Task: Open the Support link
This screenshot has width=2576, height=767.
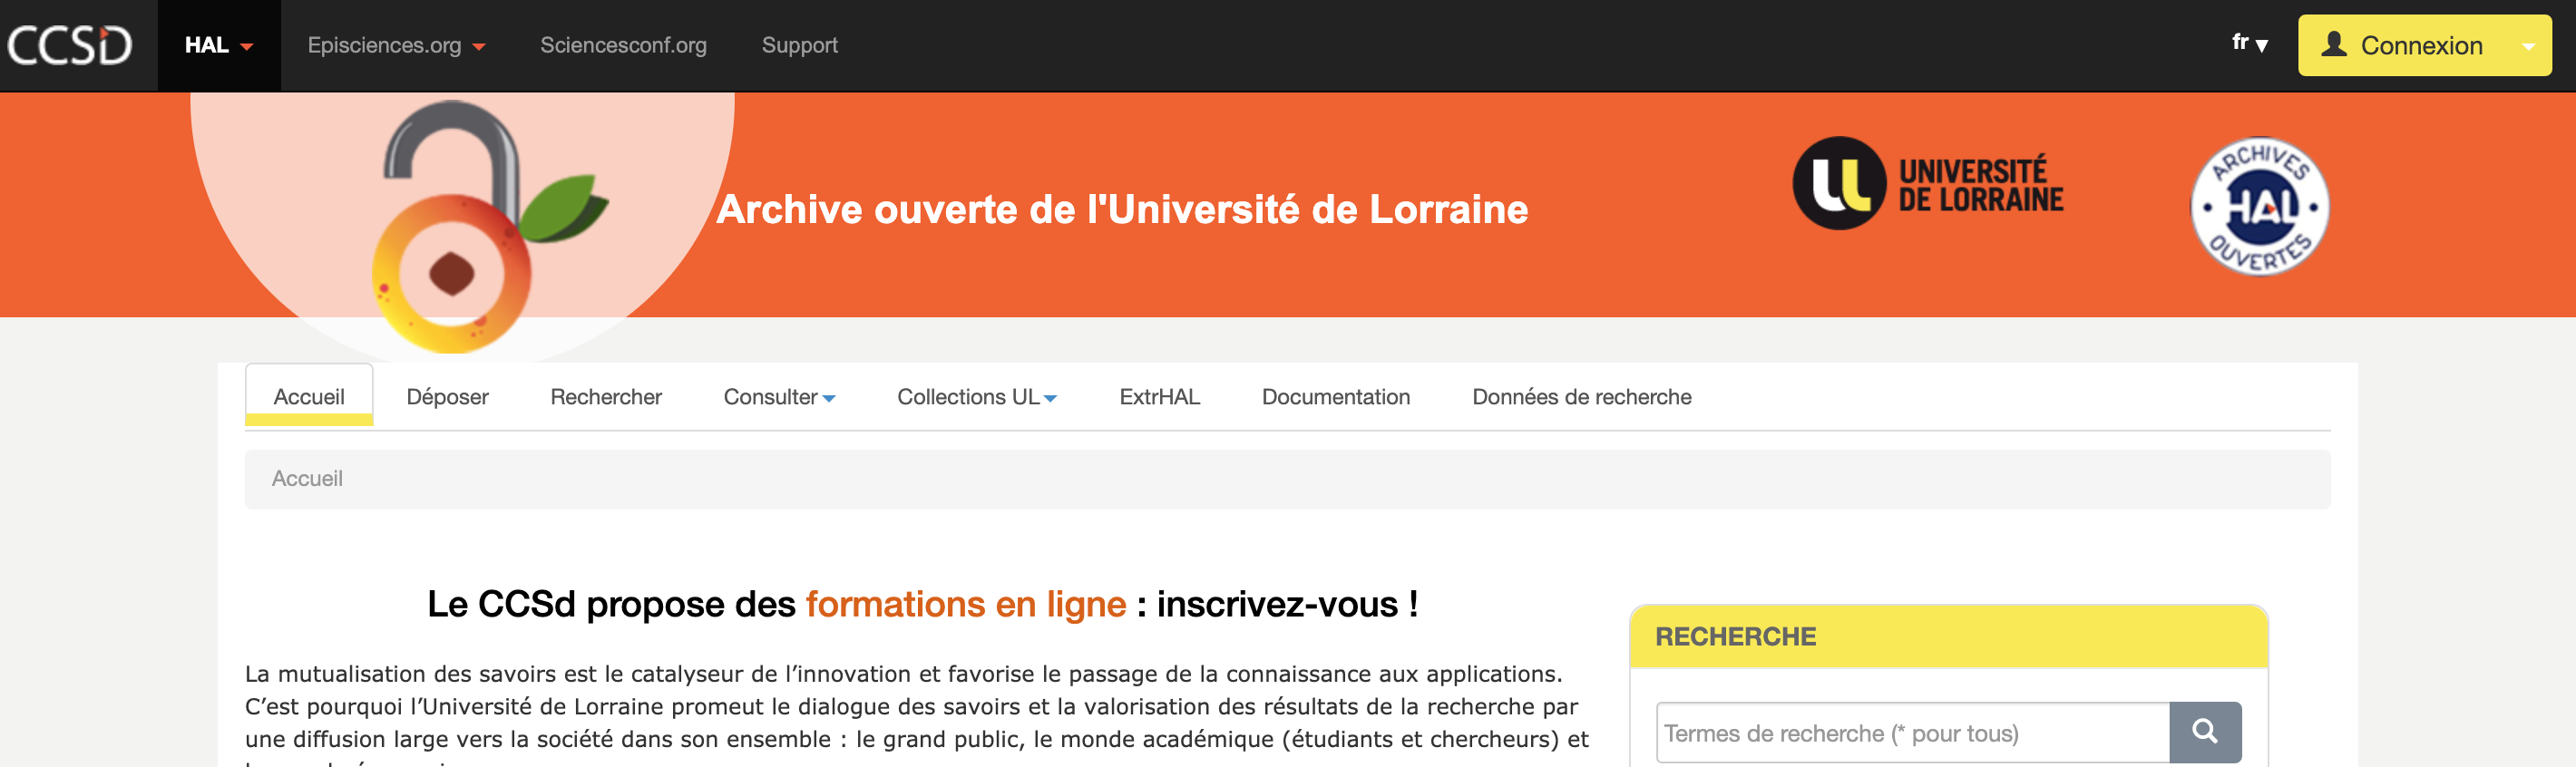Action: [799, 45]
